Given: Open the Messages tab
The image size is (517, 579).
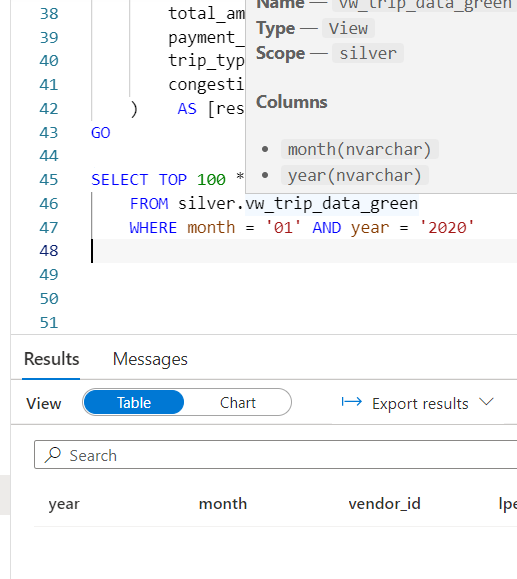Looking at the screenshot, I should click(x=150, y=359).
